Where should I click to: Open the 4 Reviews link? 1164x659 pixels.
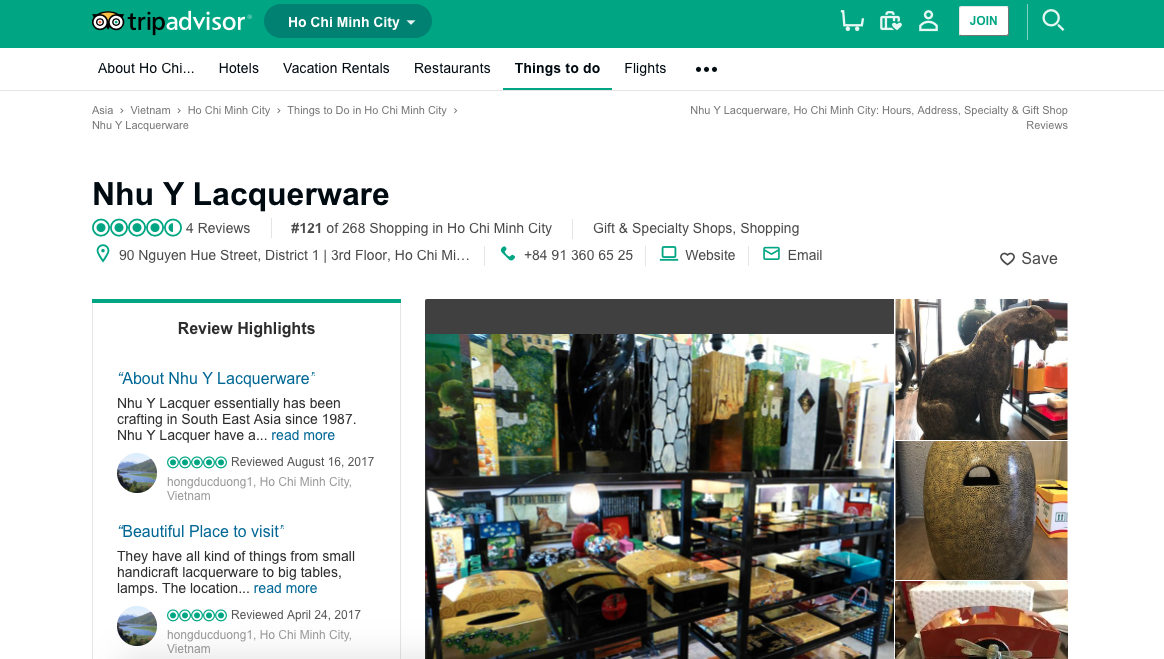[218, 228]
